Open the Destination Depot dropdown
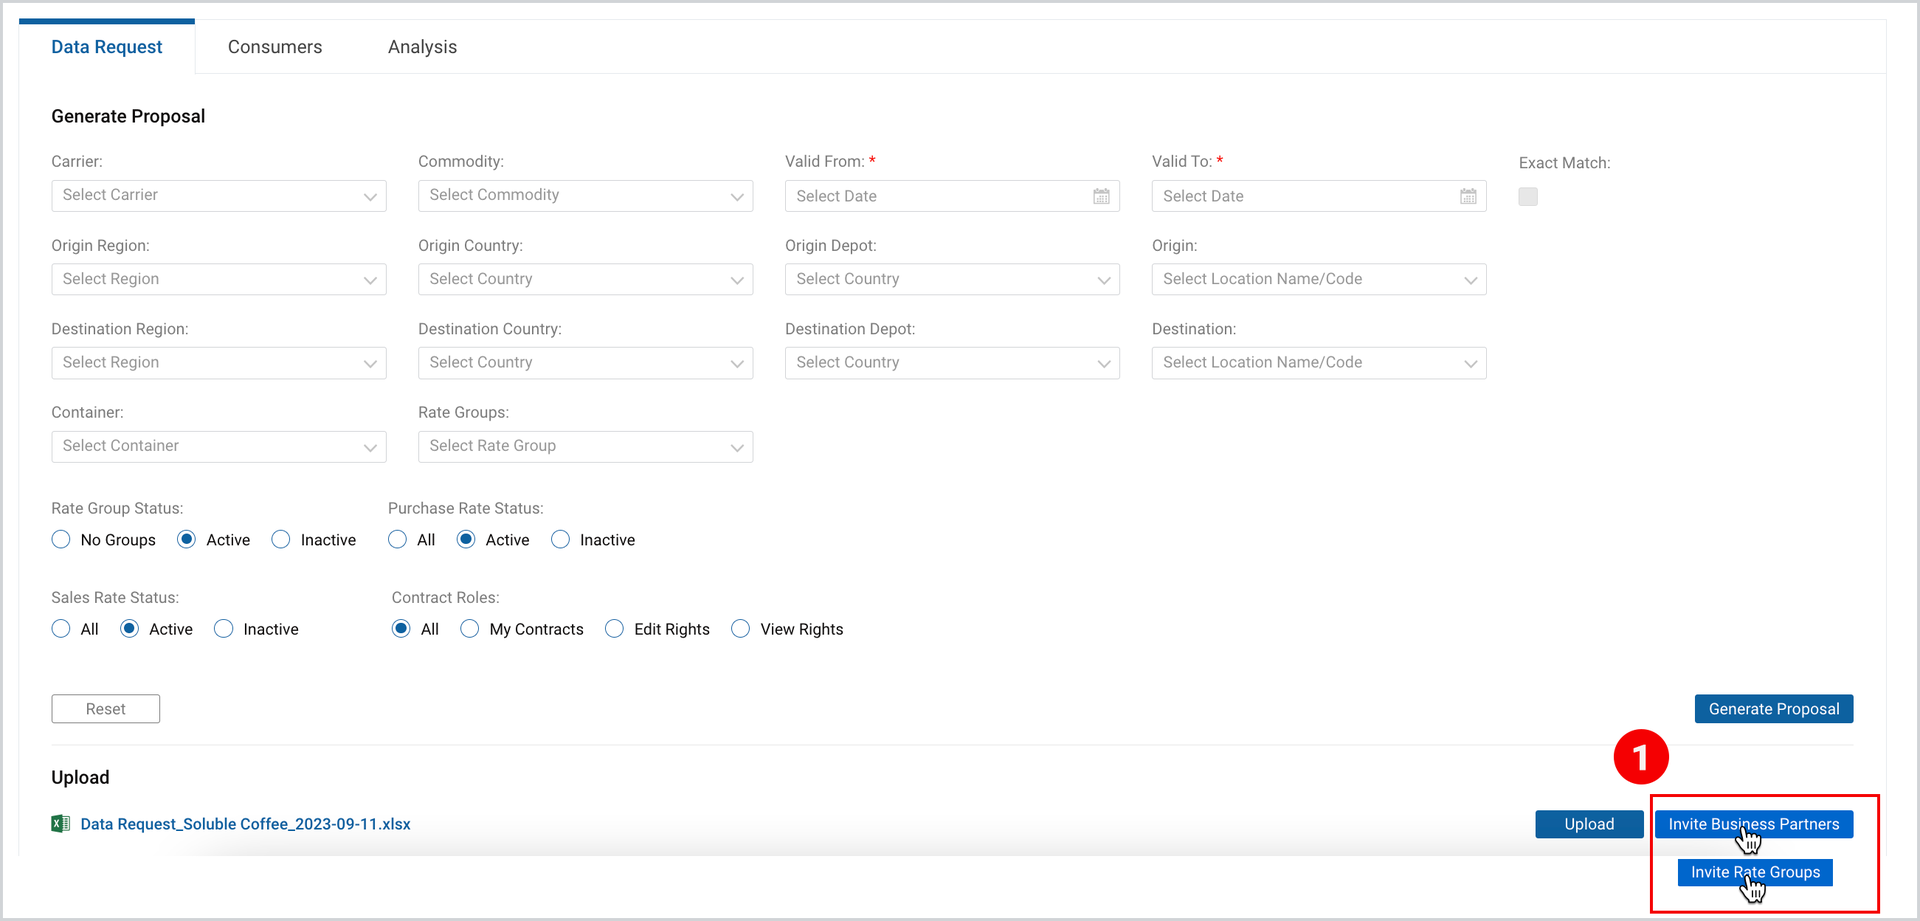The width and height of the screenshot is (1920, 921). pyautogui.click(x=952, y=363)
